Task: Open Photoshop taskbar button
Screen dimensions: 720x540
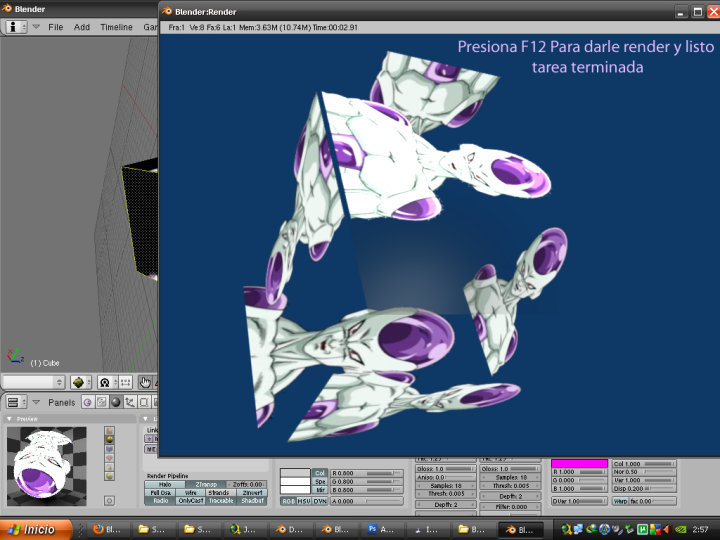Action: coord(382,529)
